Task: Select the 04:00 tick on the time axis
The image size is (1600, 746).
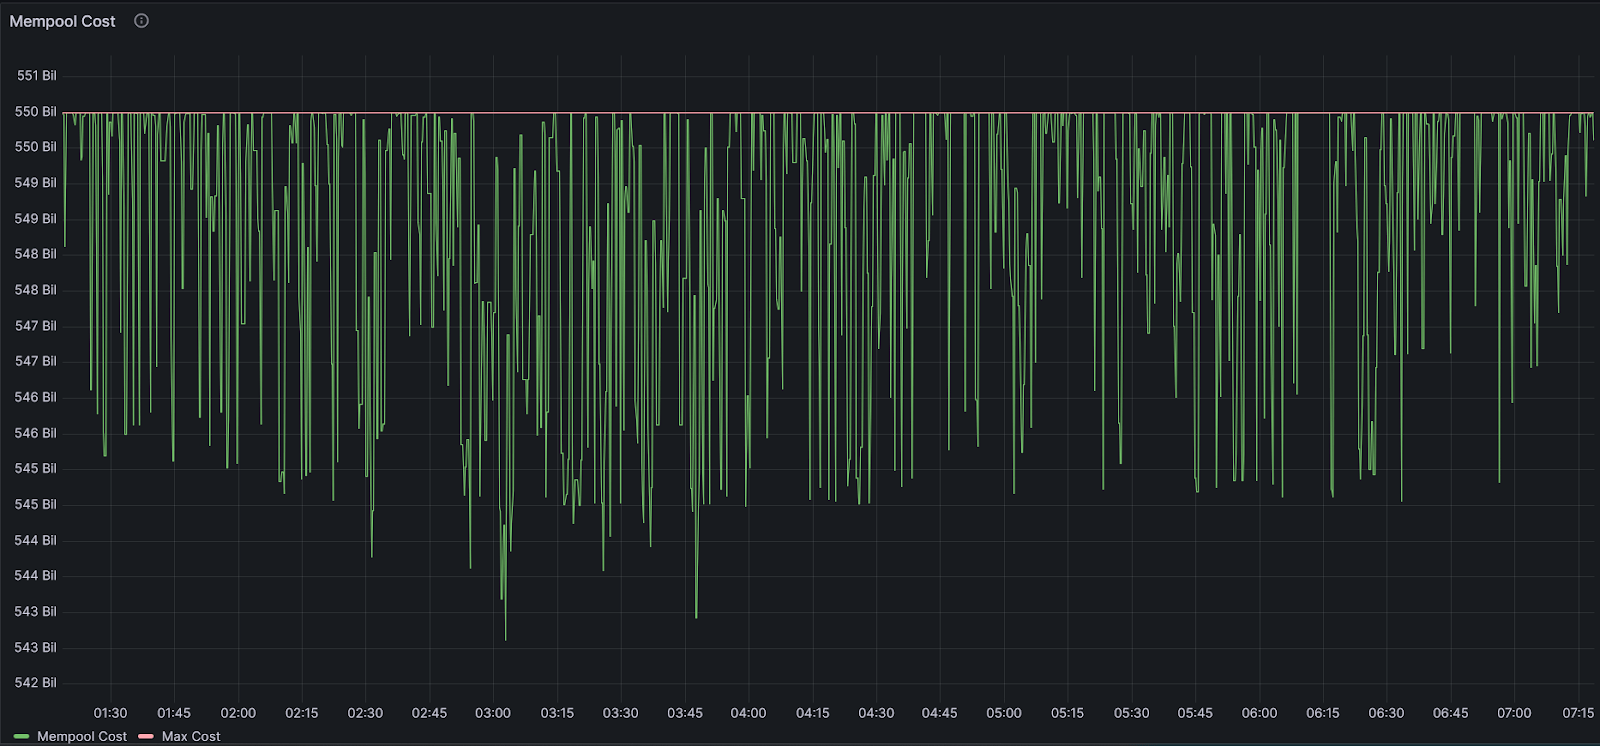Action: tap(748, 713)
